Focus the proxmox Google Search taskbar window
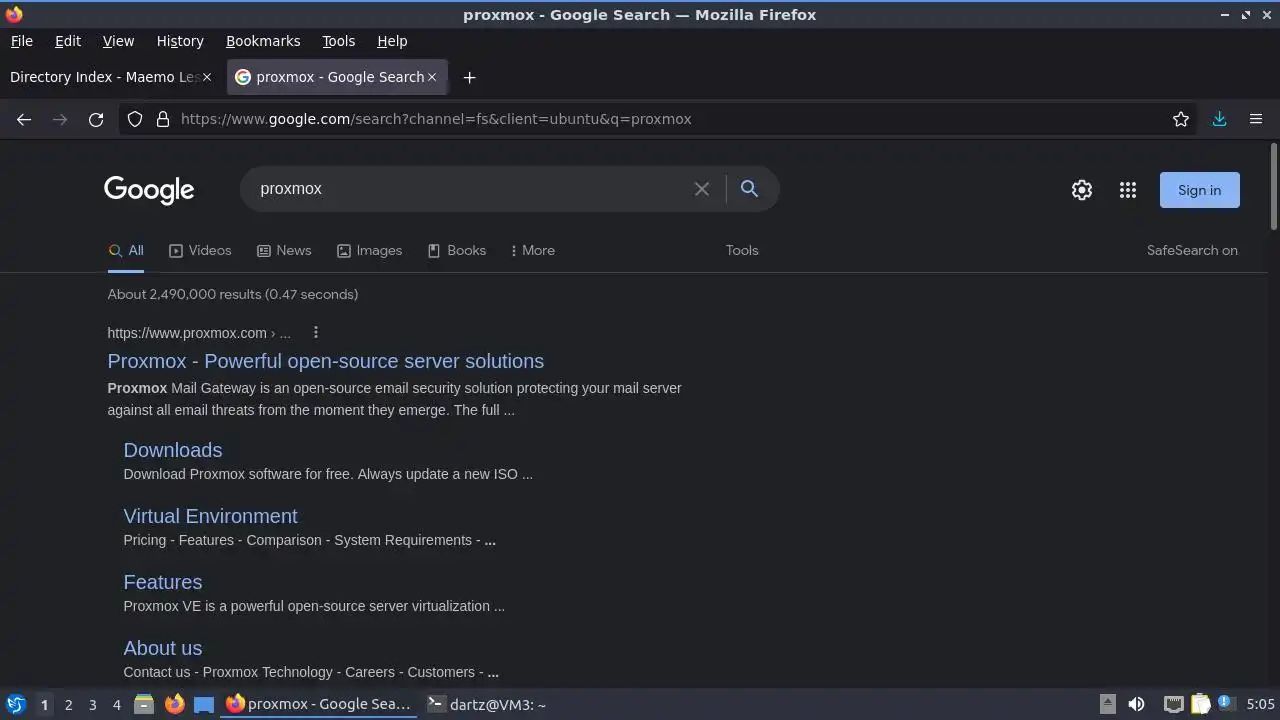This screenshot has width=1280, height=720. [x=319, y=704]
